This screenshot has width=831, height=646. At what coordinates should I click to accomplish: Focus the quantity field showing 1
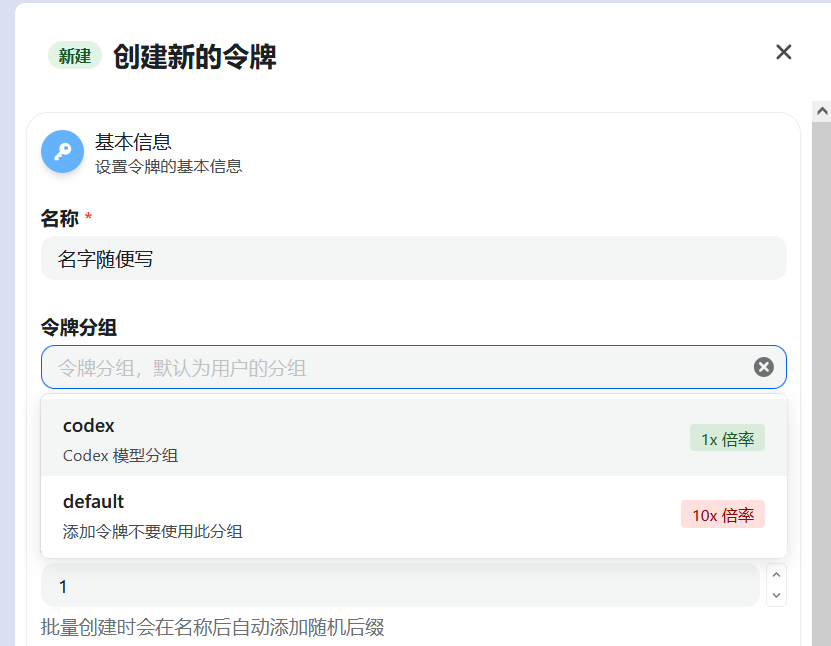[x=400, y=586]
